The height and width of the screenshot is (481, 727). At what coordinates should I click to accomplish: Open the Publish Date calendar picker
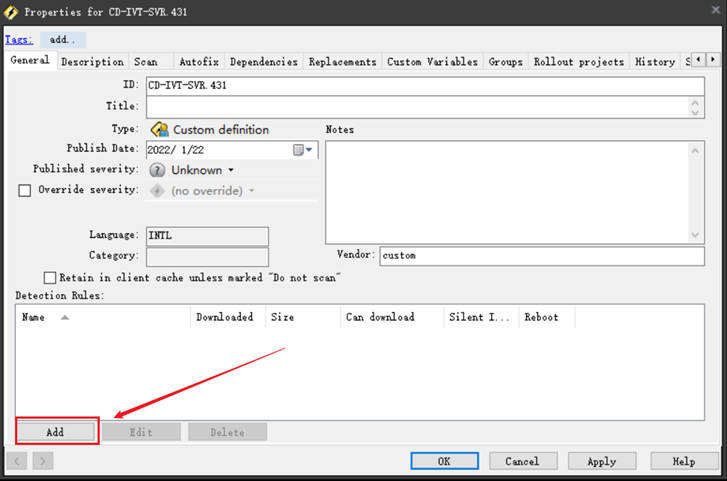pos(303,150)
